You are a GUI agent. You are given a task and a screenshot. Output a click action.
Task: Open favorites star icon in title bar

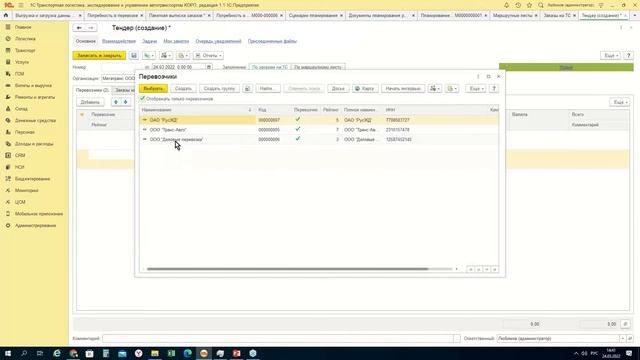coord(529,5)
